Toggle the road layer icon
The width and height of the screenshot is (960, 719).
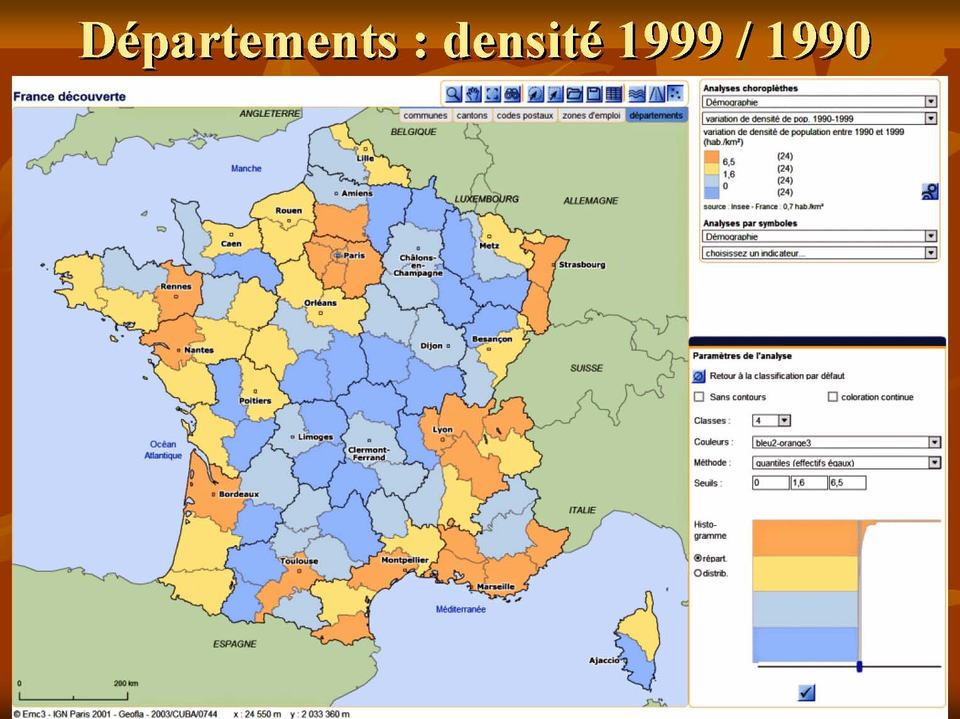(656, 94)
